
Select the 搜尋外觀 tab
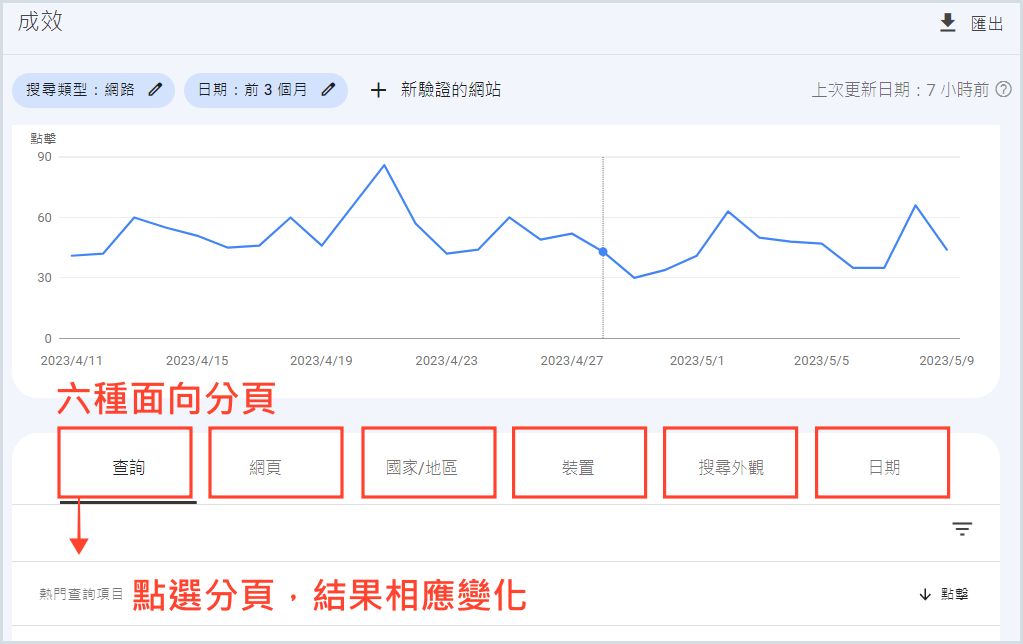click(730, 467)
